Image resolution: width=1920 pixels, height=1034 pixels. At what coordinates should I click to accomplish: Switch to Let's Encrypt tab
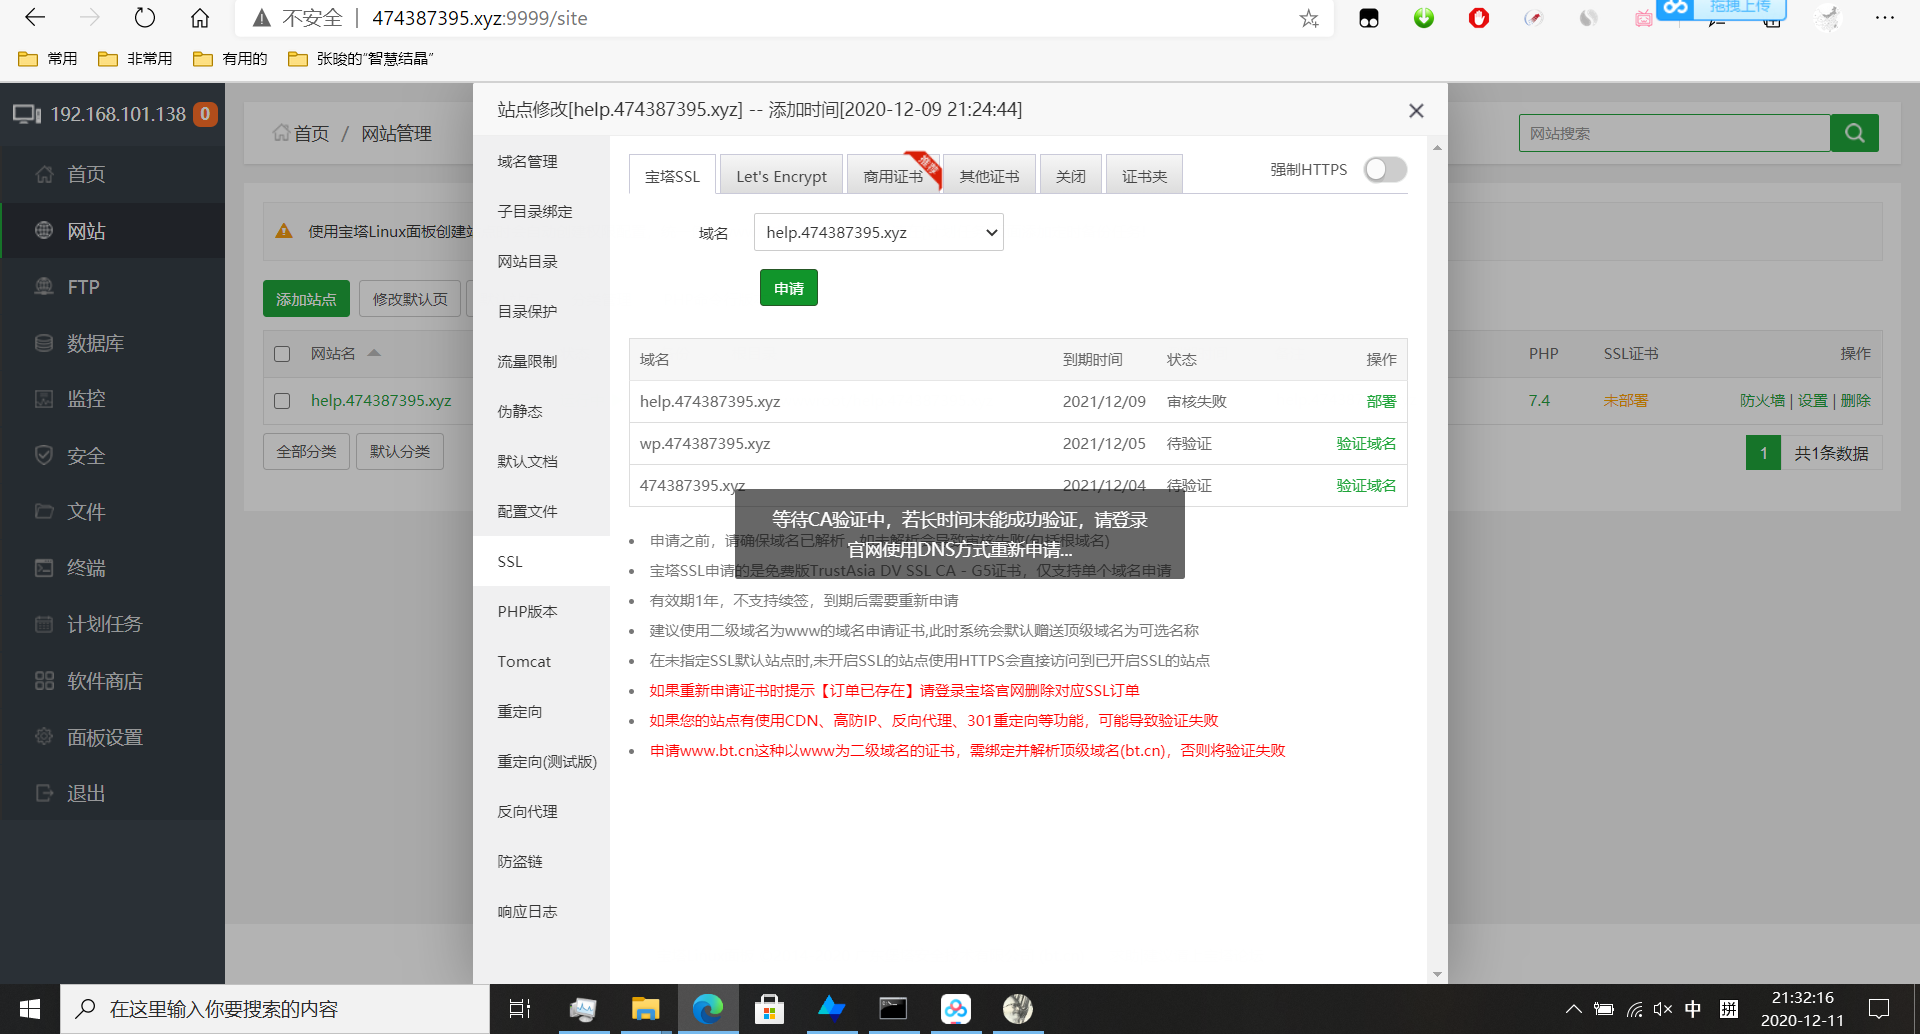pyautogui.click(x=781, y=176)
